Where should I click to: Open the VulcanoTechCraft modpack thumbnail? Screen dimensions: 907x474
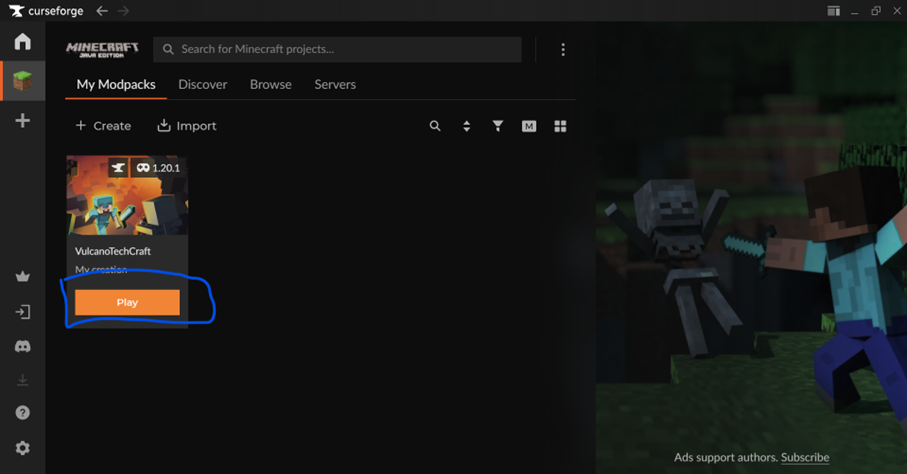point(127,195)
